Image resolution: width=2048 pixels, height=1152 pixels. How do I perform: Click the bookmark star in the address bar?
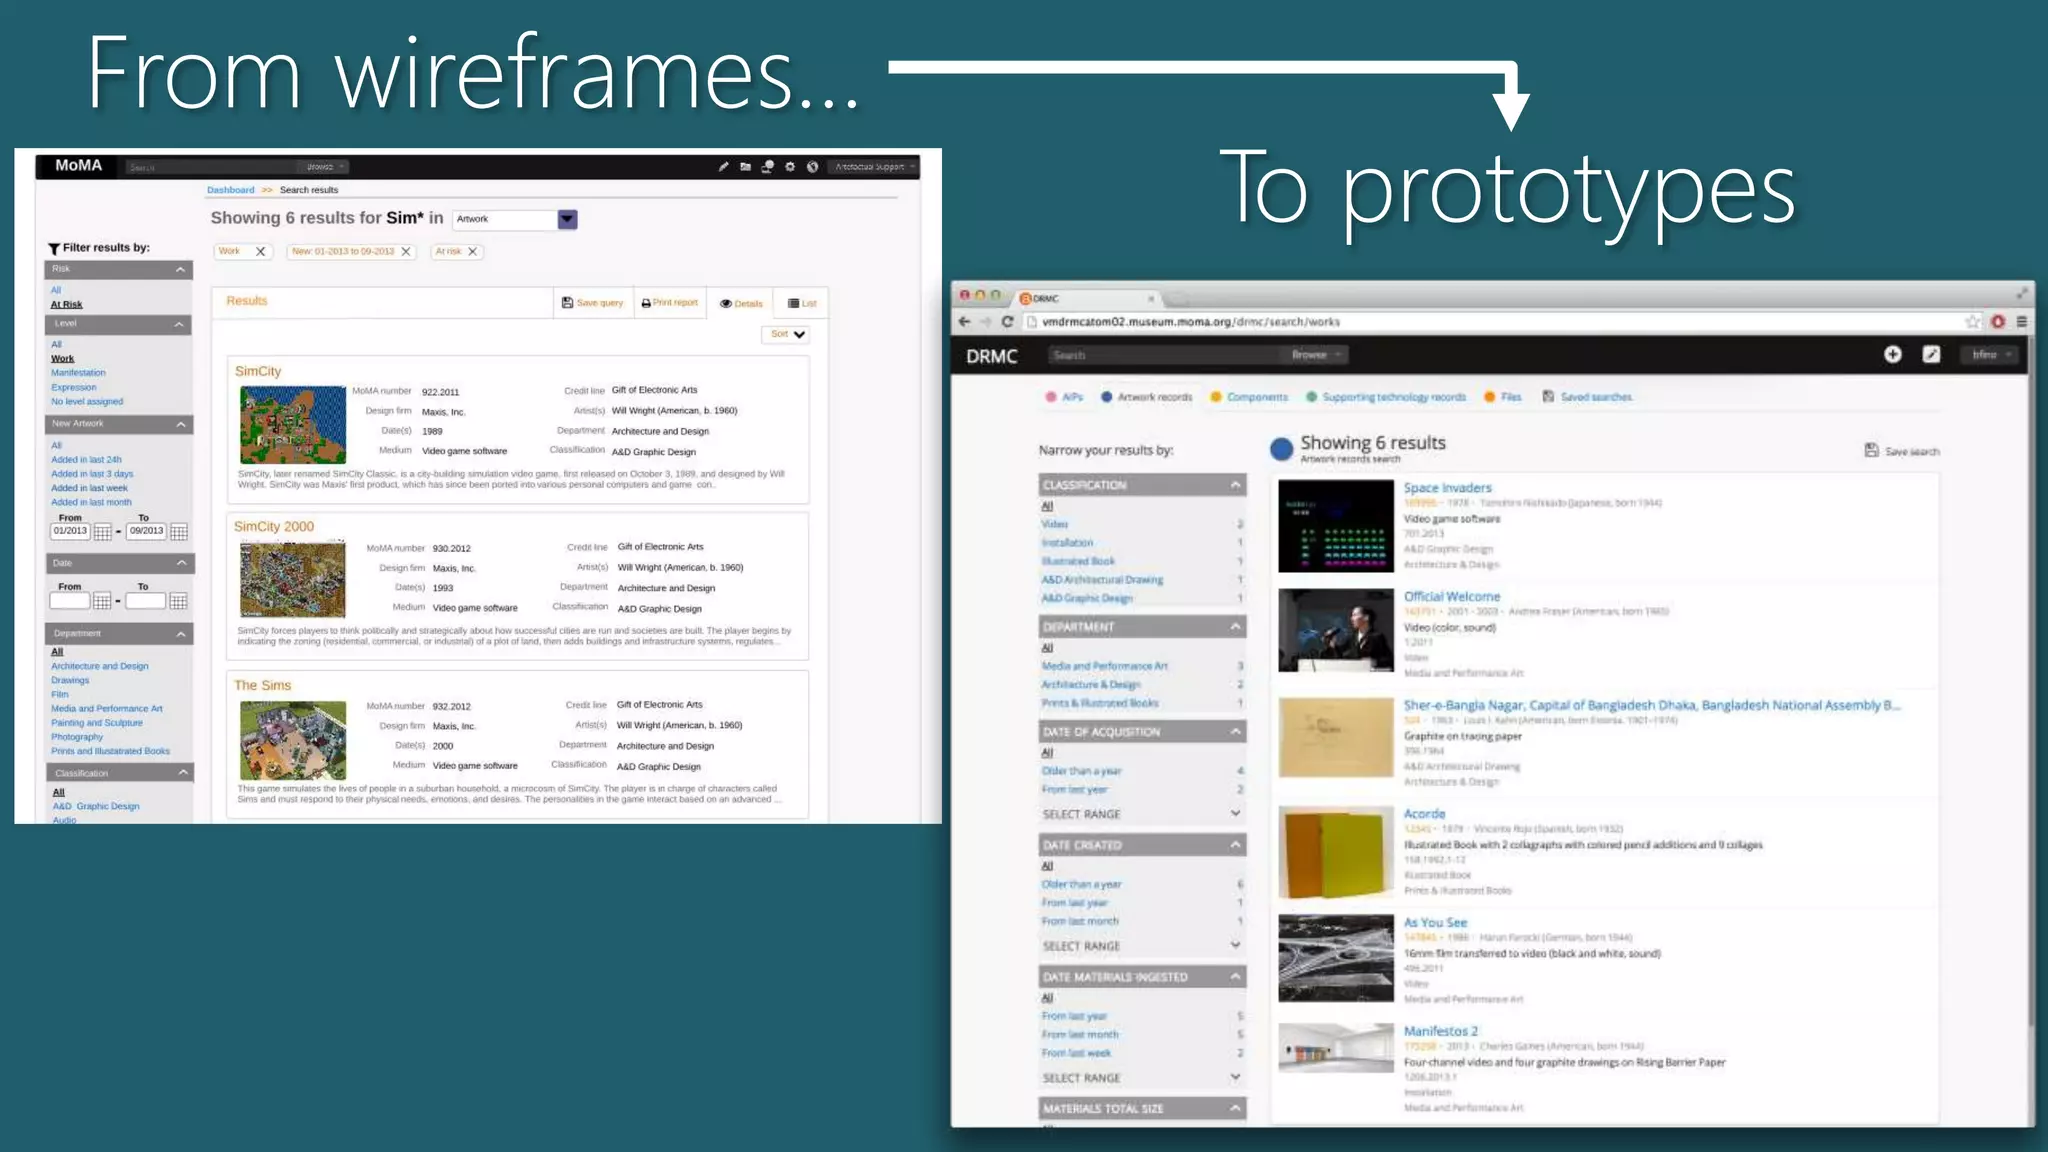[x=1973, y=322]
